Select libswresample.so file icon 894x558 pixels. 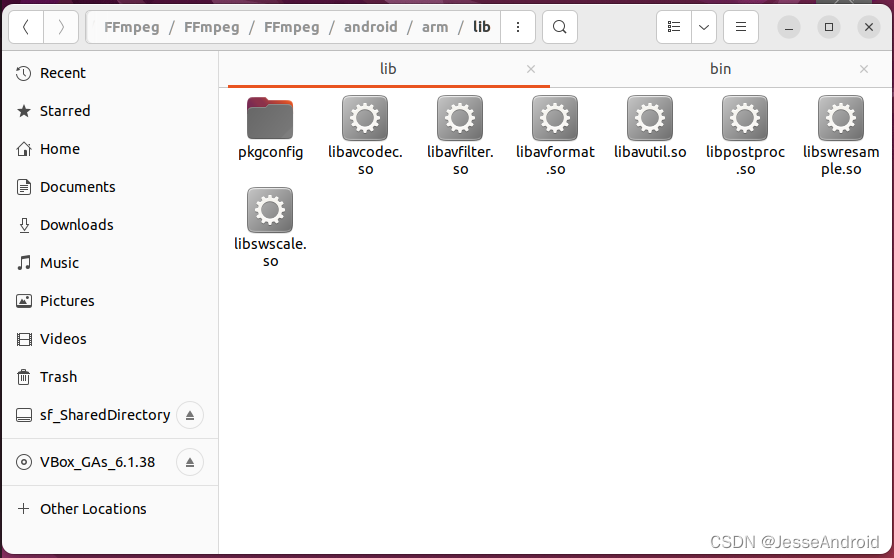point(840,118)
